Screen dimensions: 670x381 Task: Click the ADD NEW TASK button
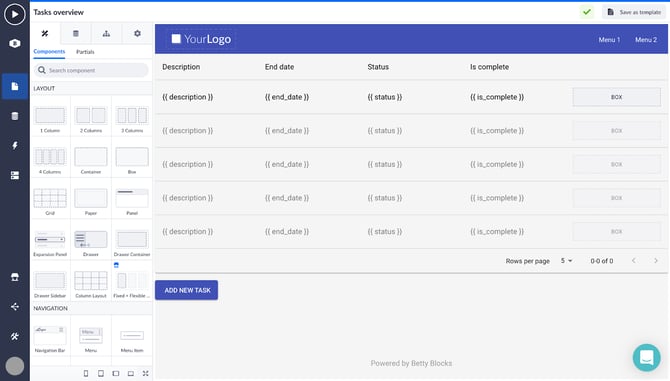pyautogui.click(x=187, y=290)
